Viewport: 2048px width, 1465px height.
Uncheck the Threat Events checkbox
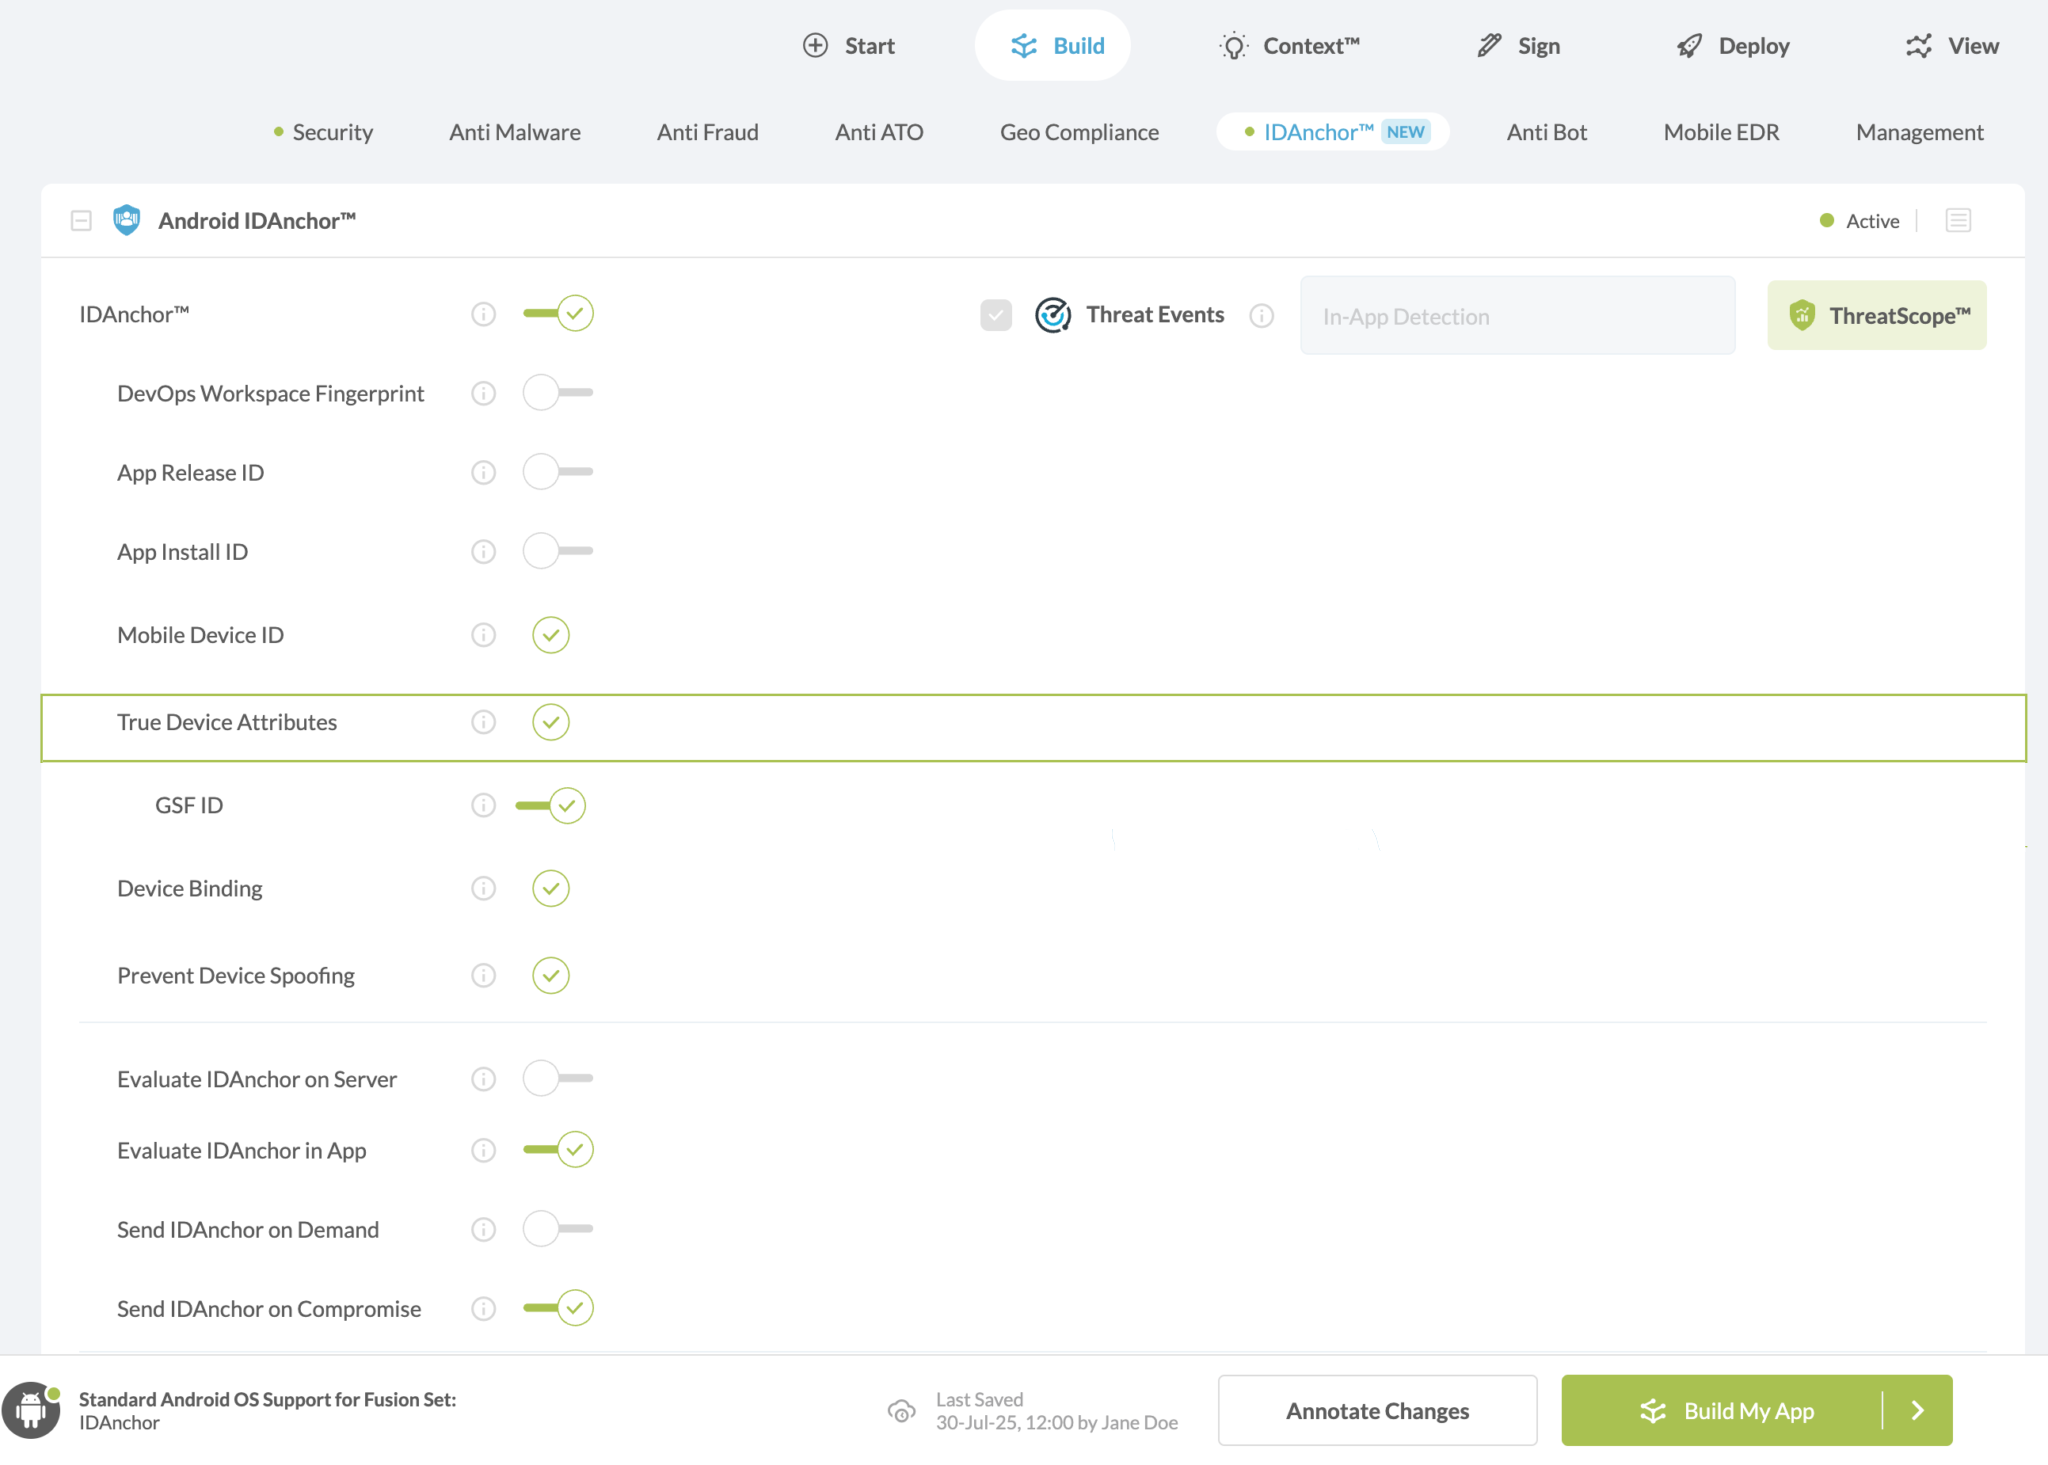pyautogui.click(x=995, y=314)
